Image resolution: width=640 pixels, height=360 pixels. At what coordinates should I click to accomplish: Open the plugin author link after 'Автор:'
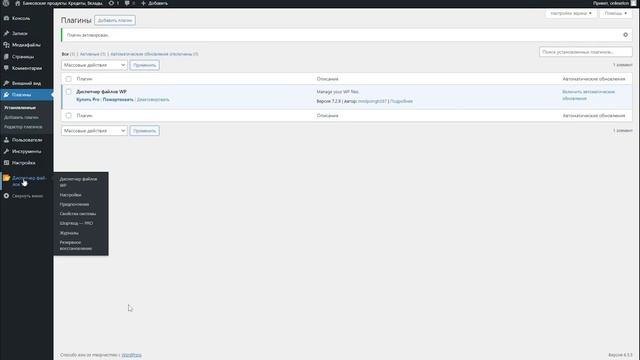pyautogui.click(x=372, y=101)
